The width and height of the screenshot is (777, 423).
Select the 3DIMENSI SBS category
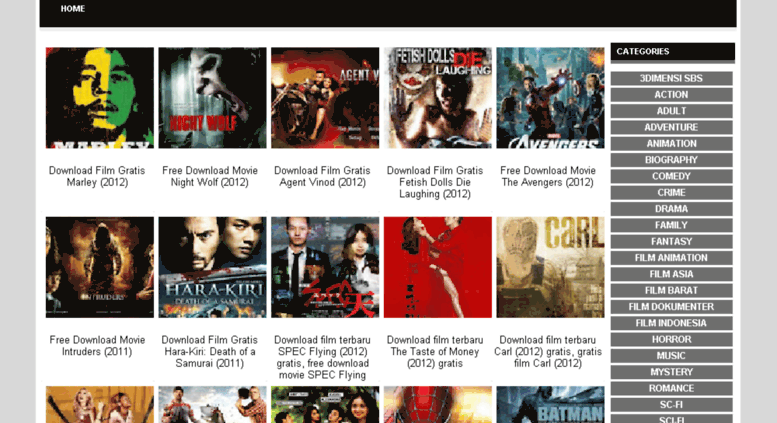[x=671, y=78]
